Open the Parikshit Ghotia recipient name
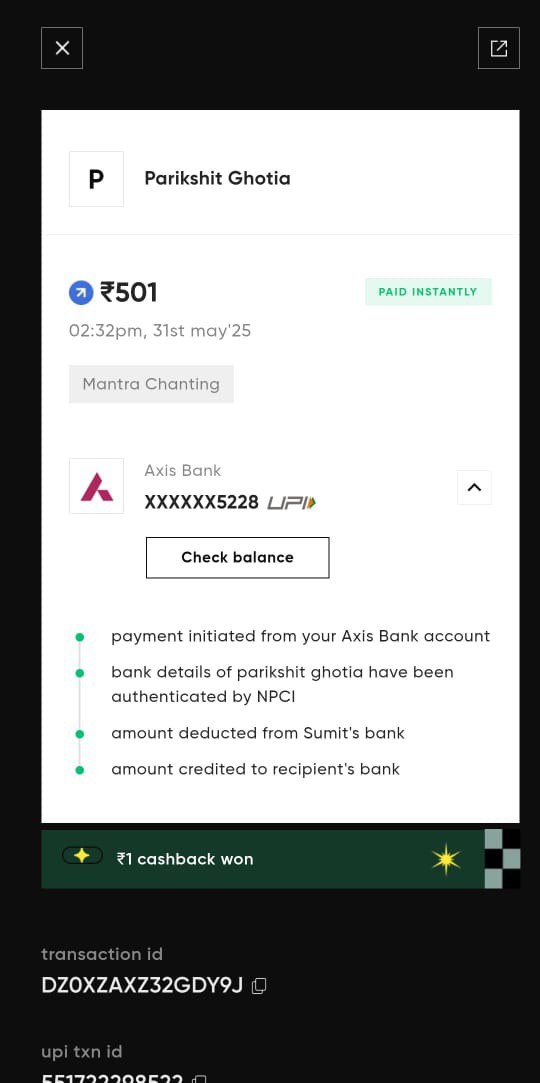 [x=218, y=179]
